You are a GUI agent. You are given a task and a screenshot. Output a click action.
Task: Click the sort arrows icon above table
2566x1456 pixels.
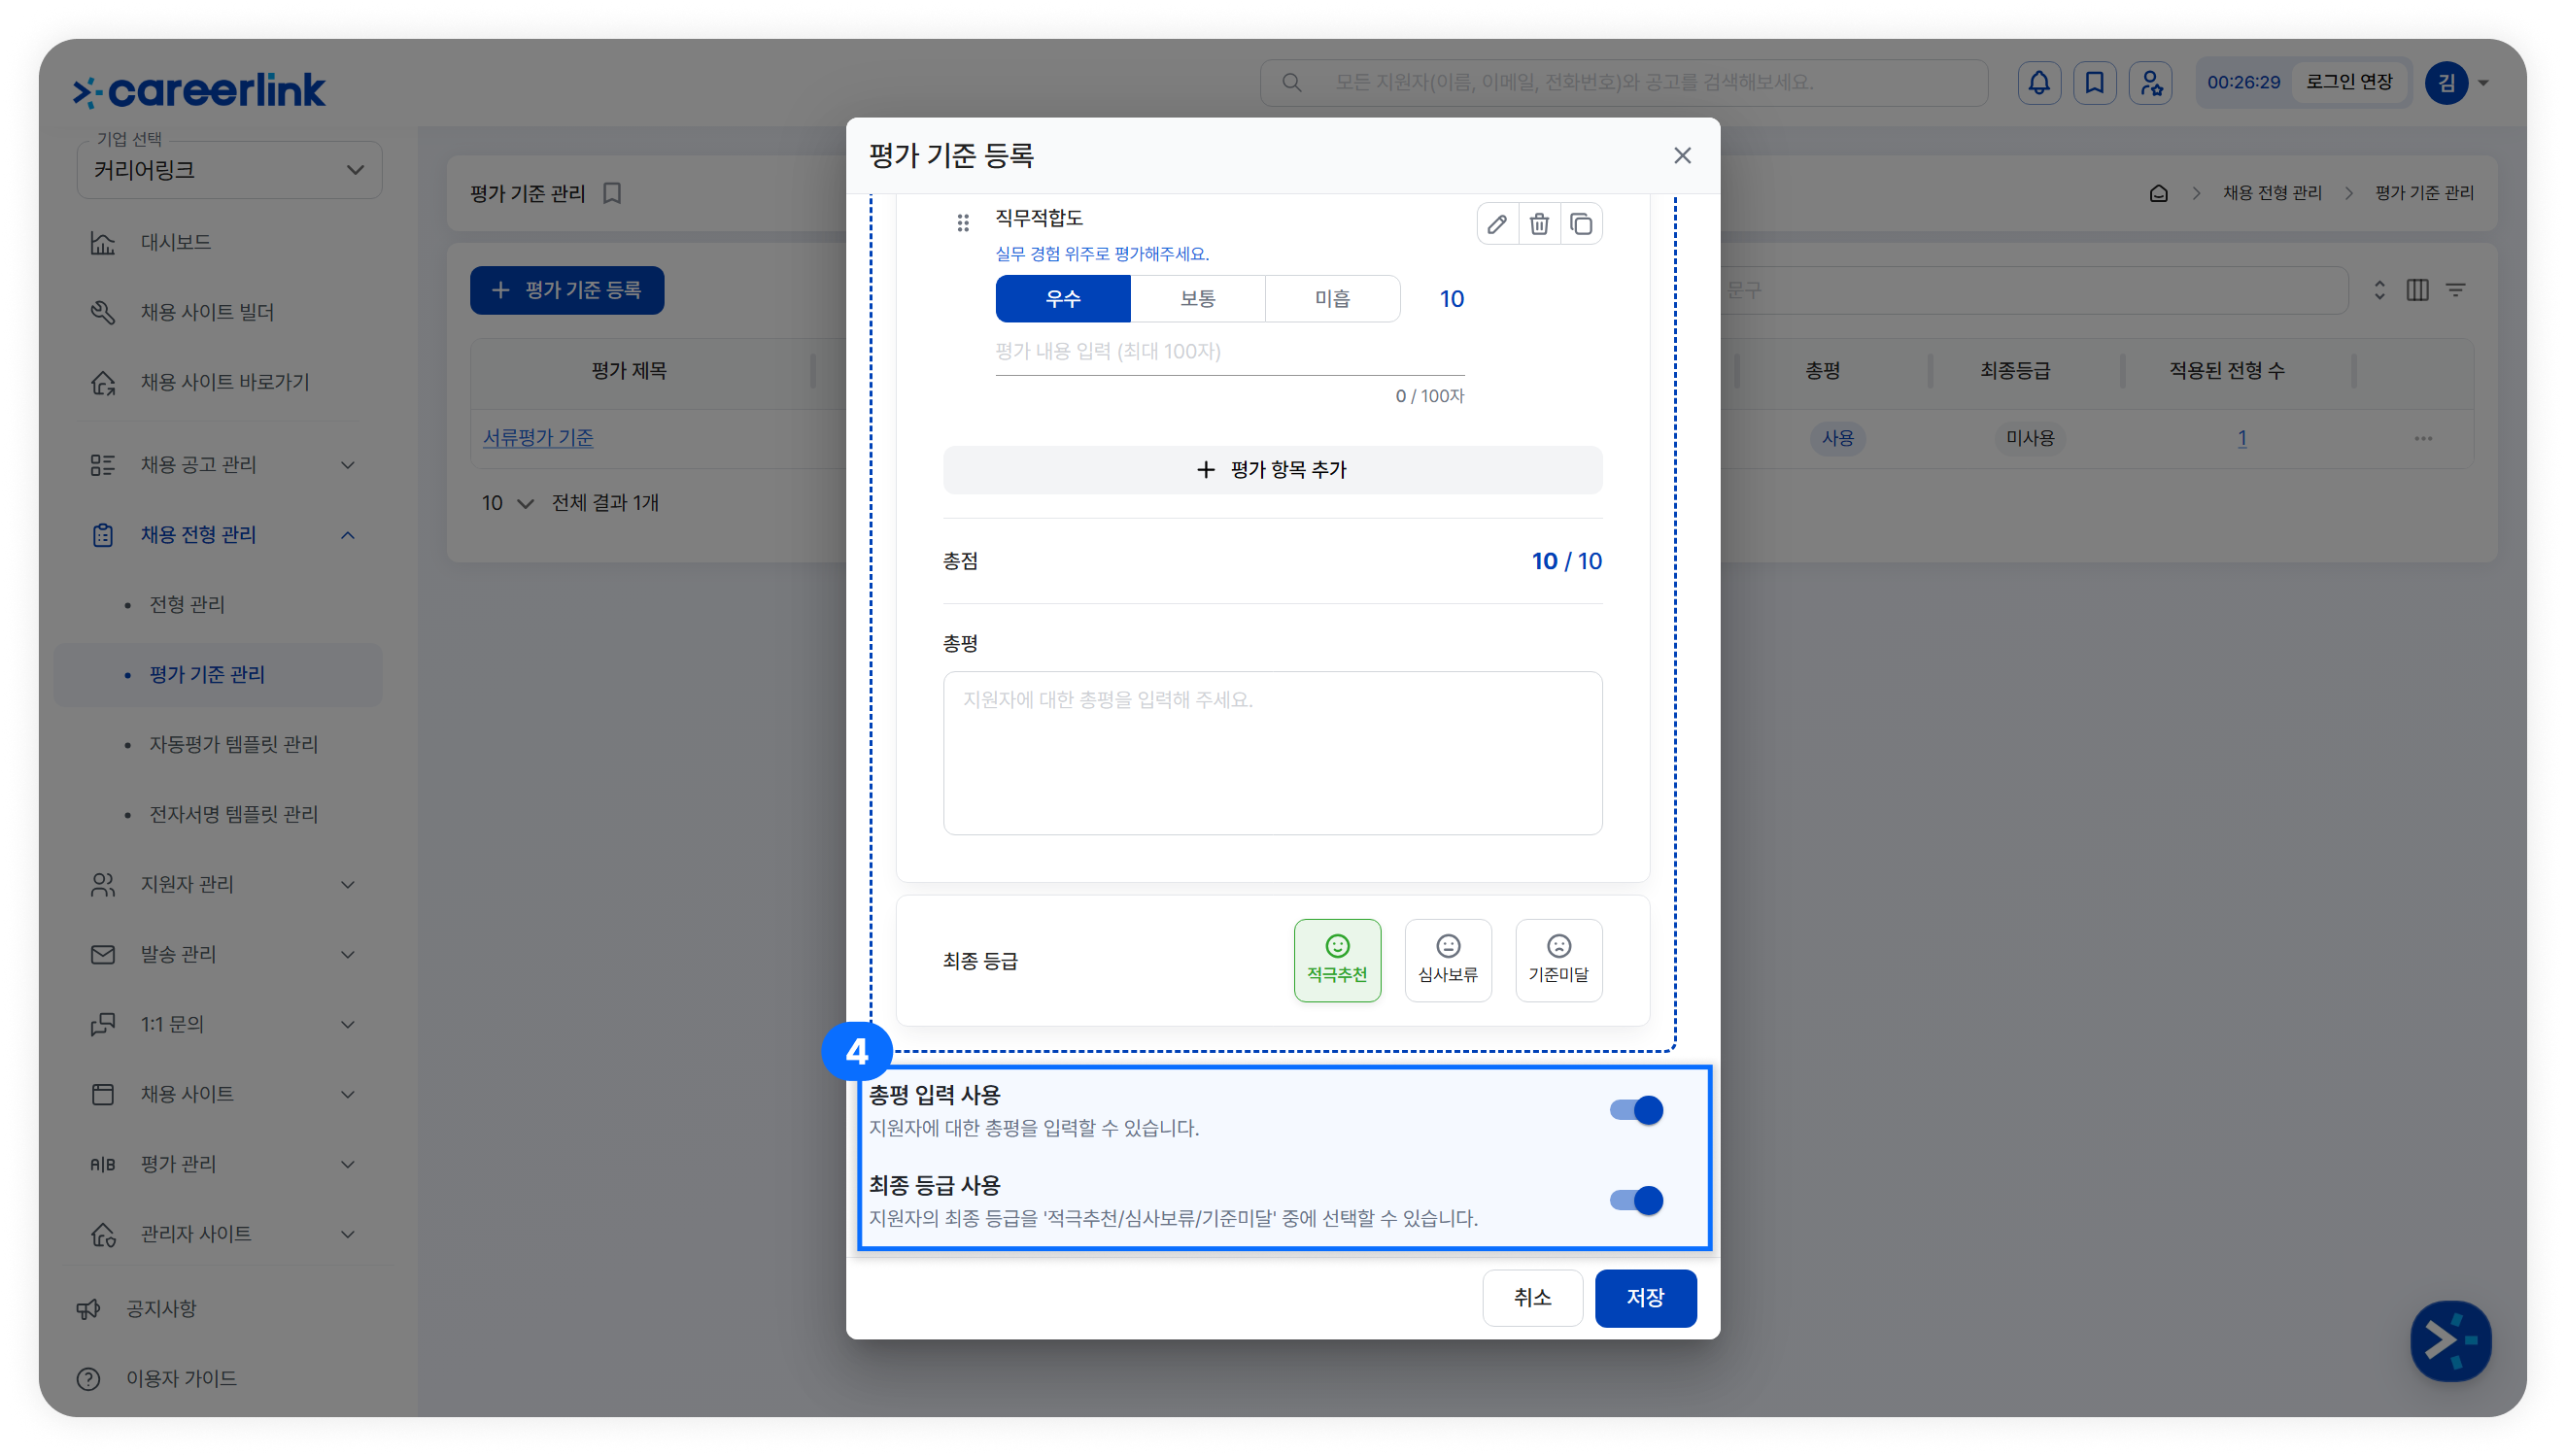click(x=2380, y=290)
